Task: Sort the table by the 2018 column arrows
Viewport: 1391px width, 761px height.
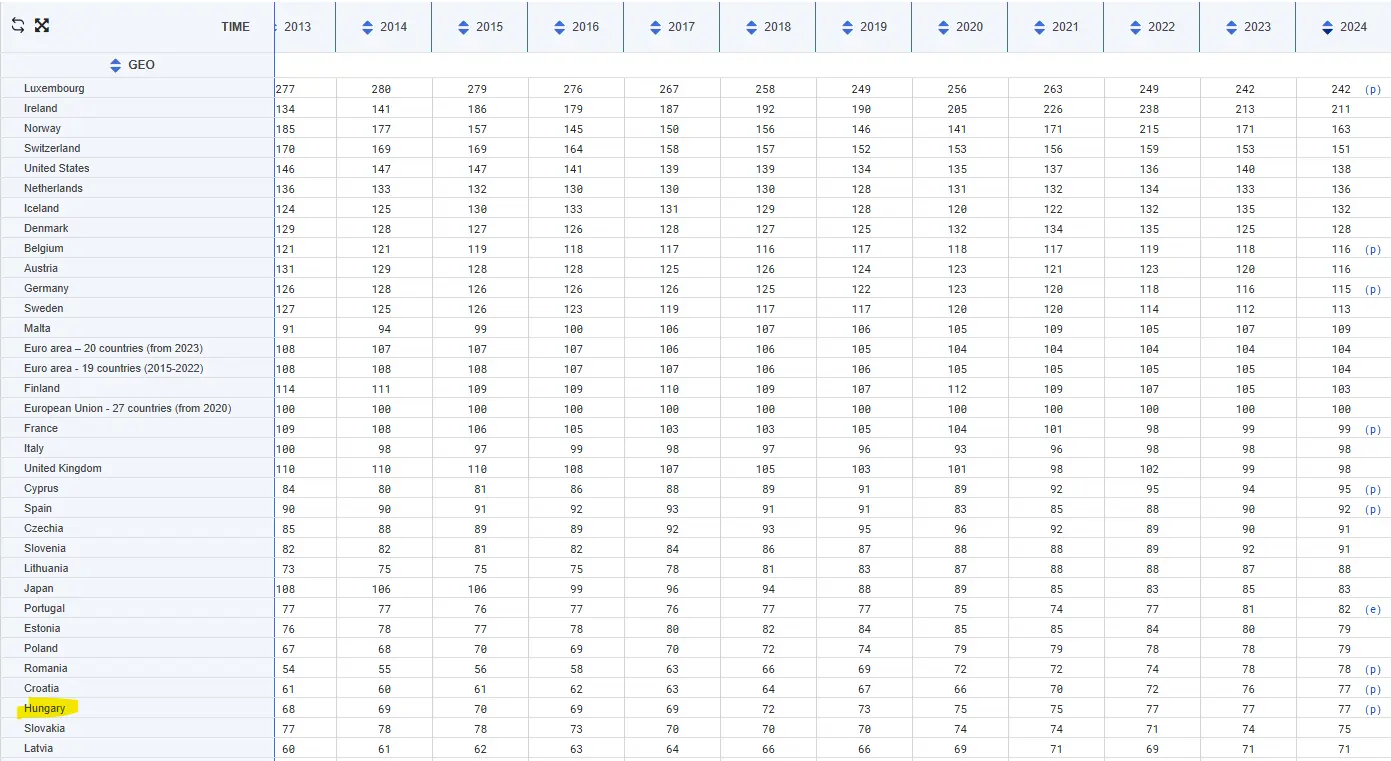Action: [x=751, y=27]
